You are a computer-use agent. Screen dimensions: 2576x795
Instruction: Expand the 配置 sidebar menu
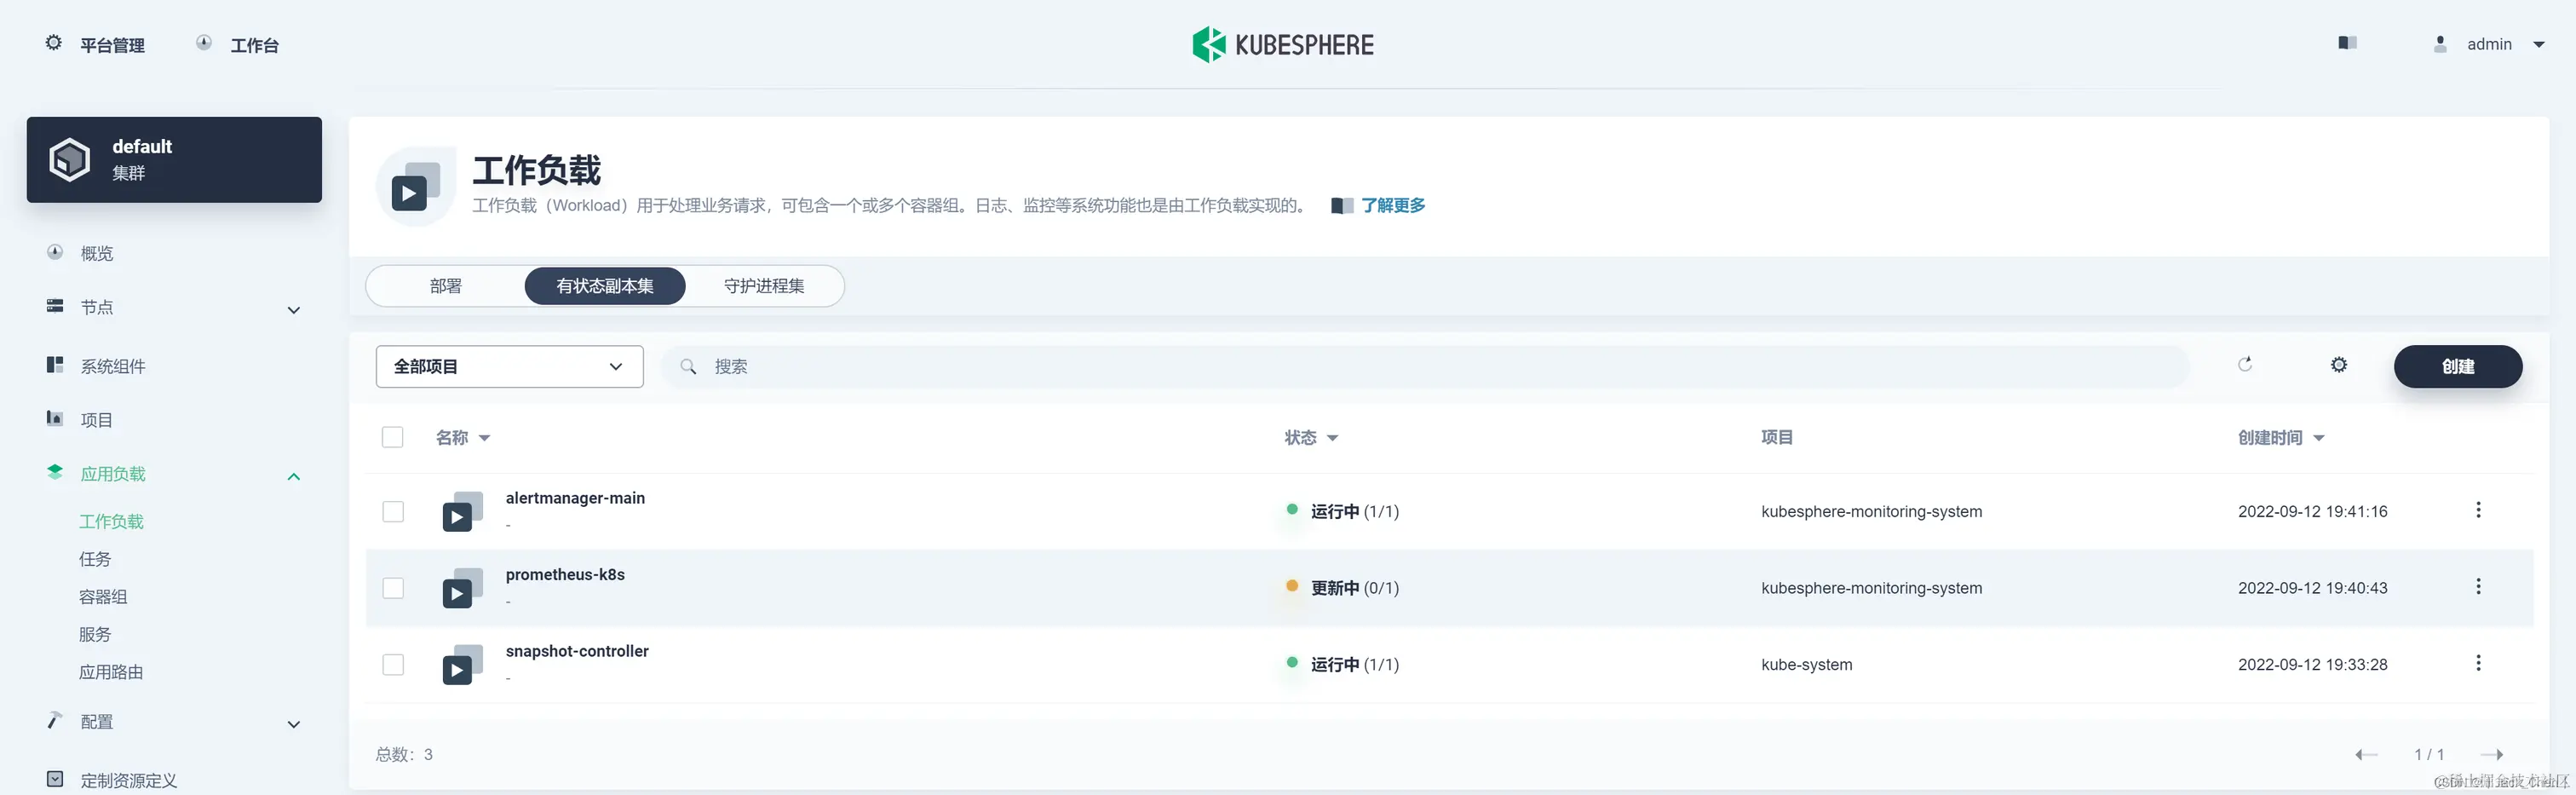click(294, 724)
